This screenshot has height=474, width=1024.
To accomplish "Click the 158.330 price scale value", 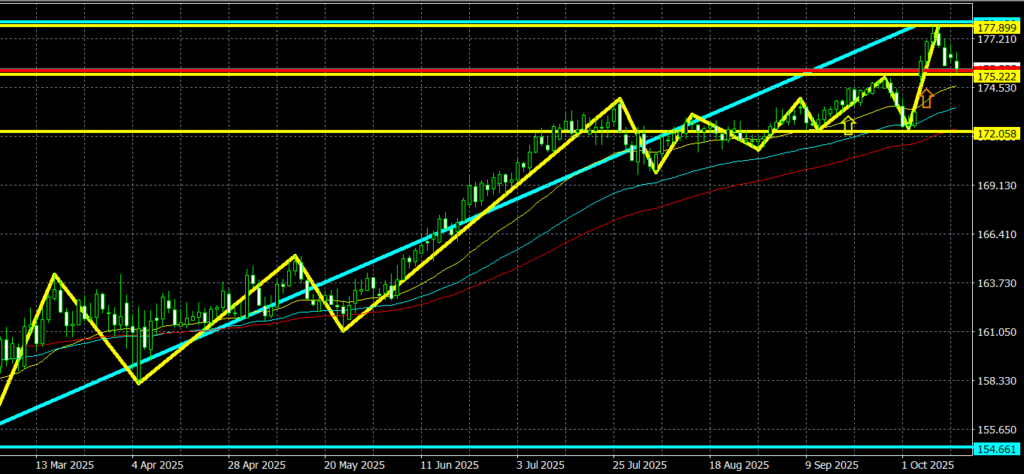I will (x=995, y=381).
